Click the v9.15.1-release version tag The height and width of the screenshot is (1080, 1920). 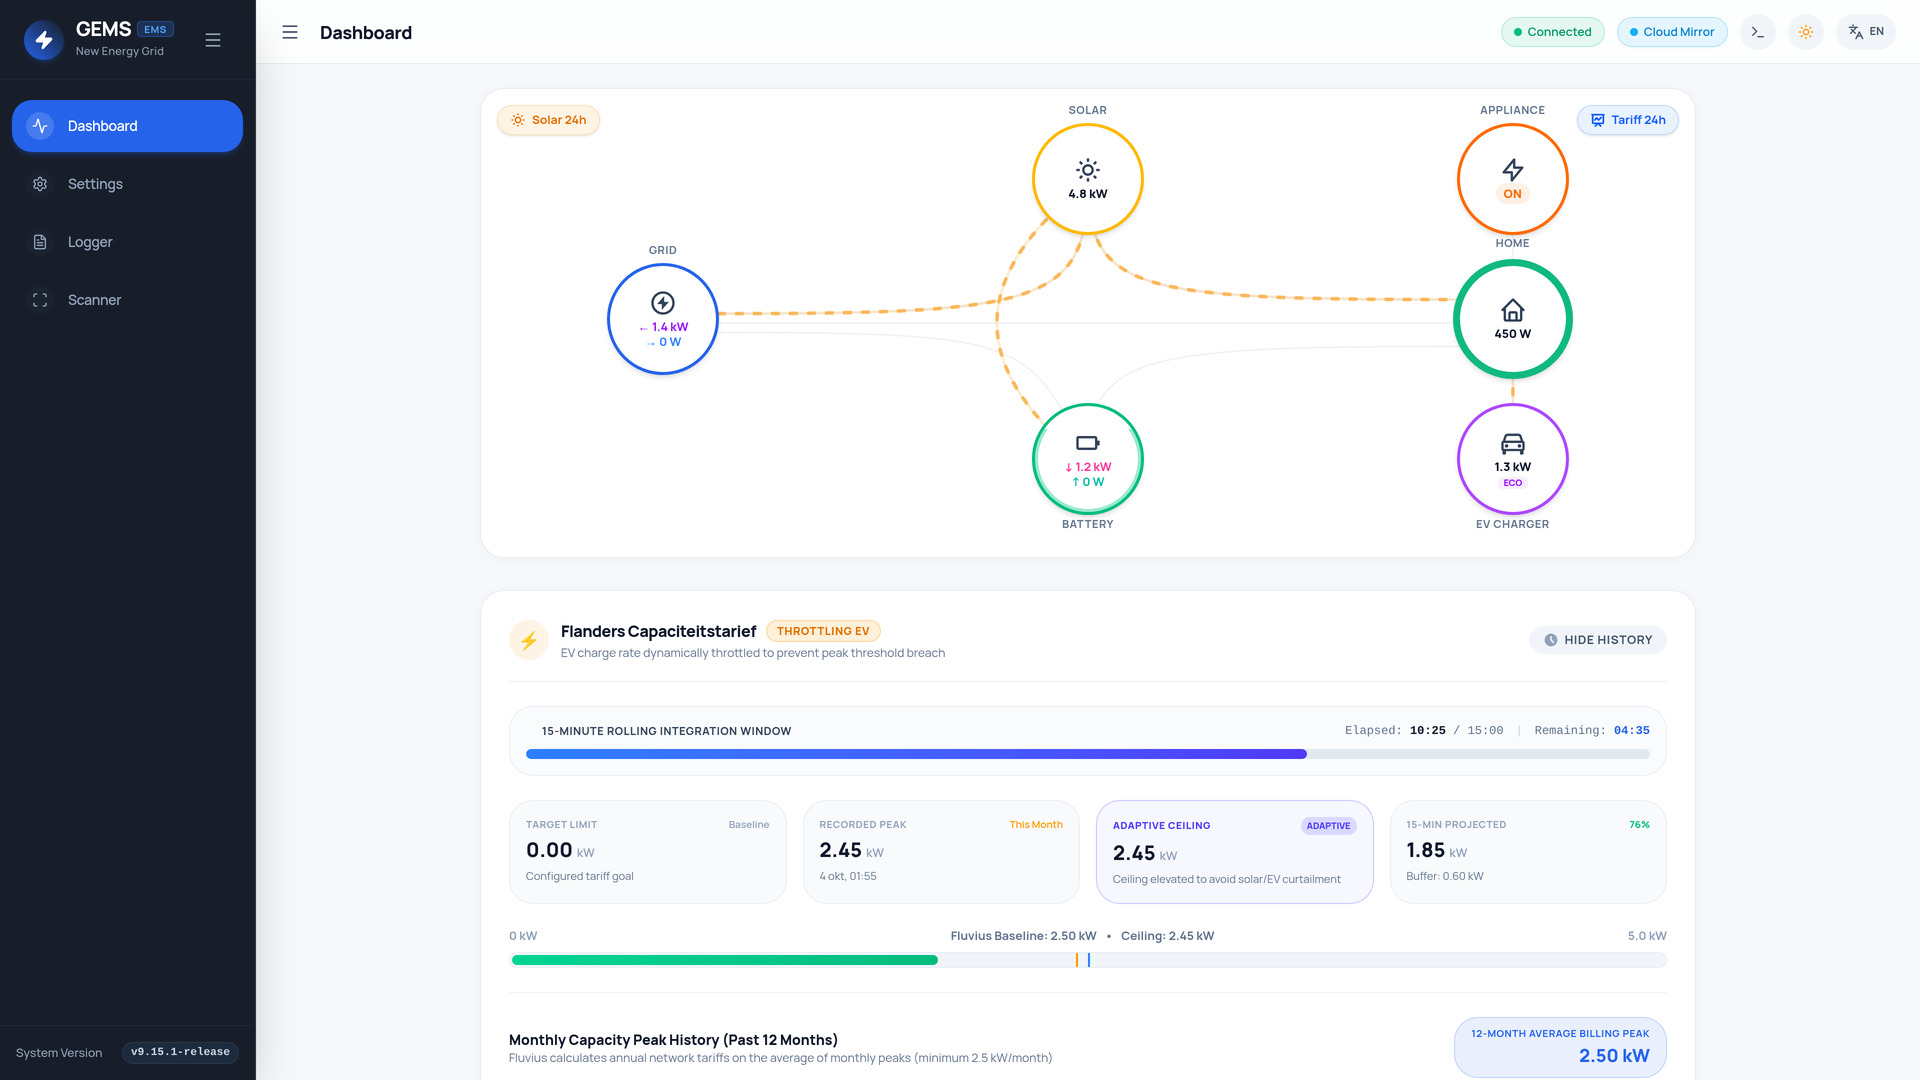pos(180,1052)
